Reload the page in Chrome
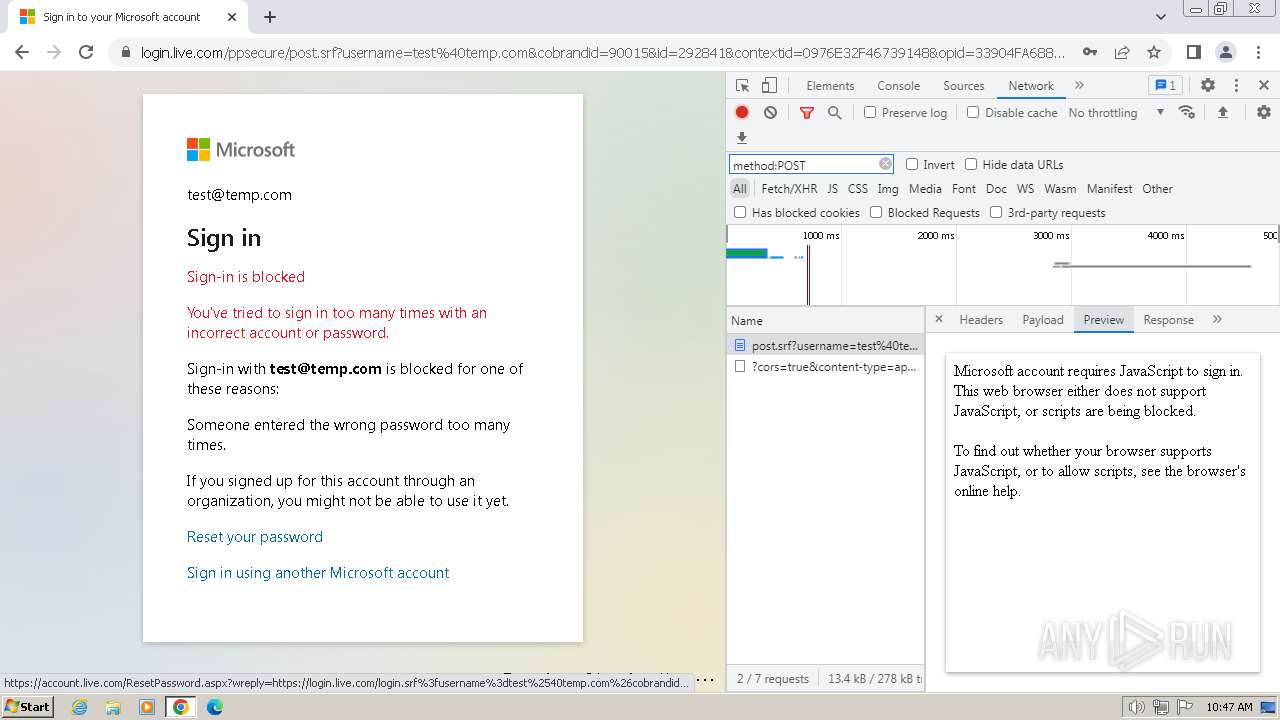Viewport: 1280px width, 720px height. [x=86, y=52]
